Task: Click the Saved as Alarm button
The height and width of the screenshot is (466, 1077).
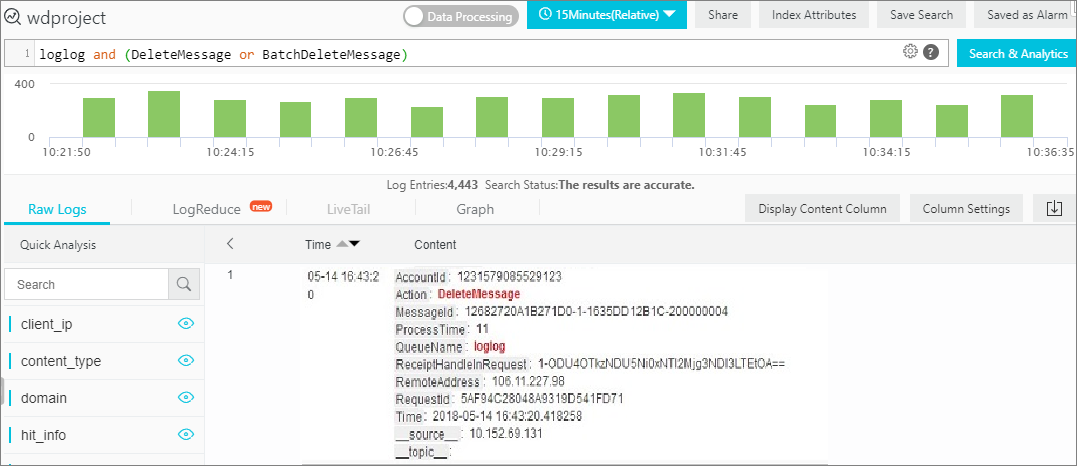Action: 1027,14
